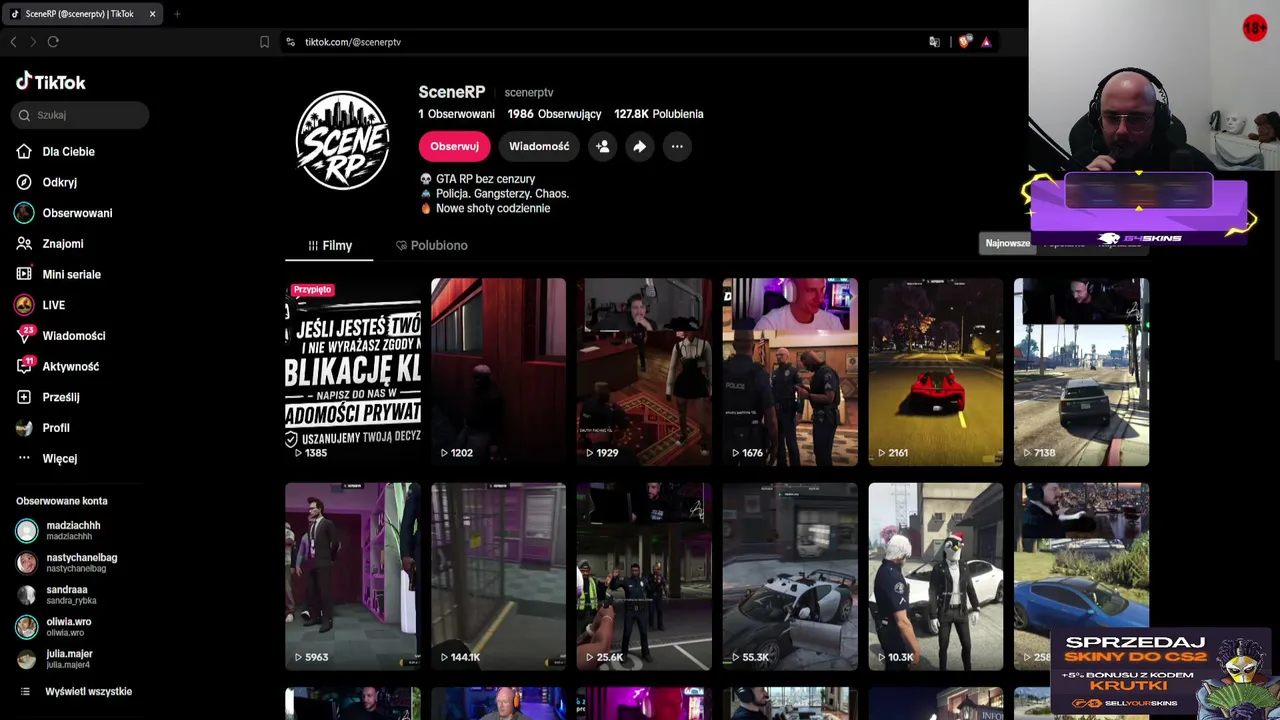Open the video with 1202 views
The image size is (1280, 720).
point(498,372)
